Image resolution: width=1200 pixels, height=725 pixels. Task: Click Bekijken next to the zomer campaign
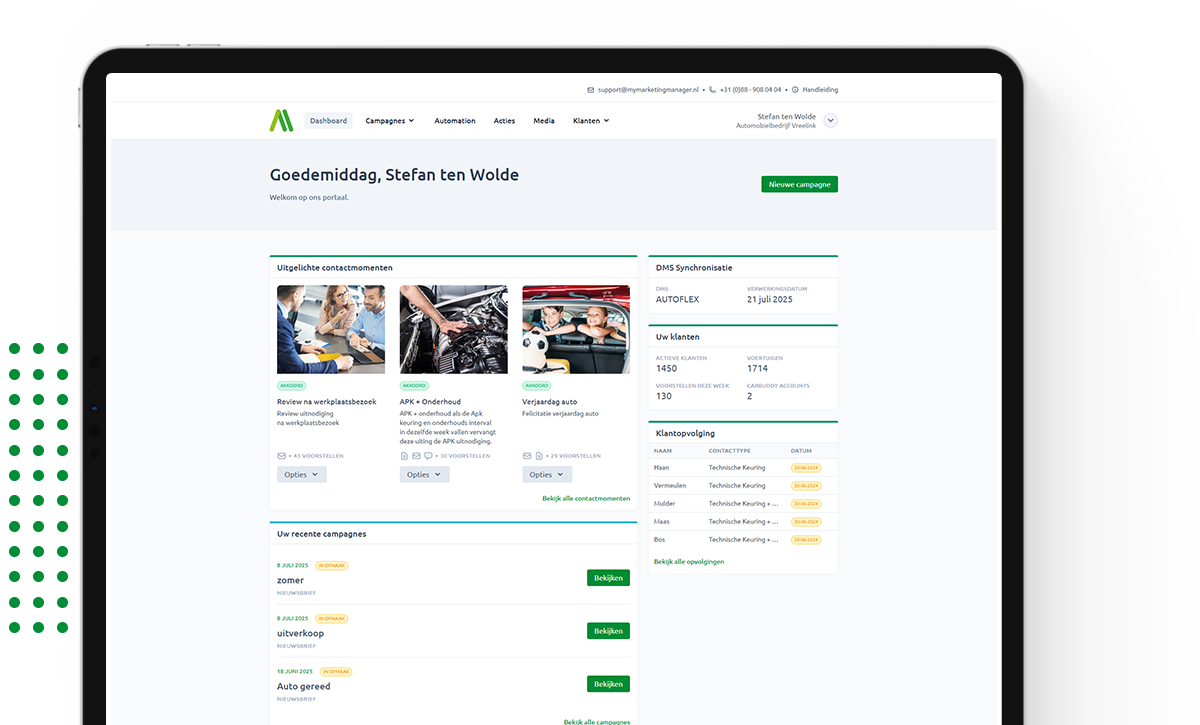(608, 577)
